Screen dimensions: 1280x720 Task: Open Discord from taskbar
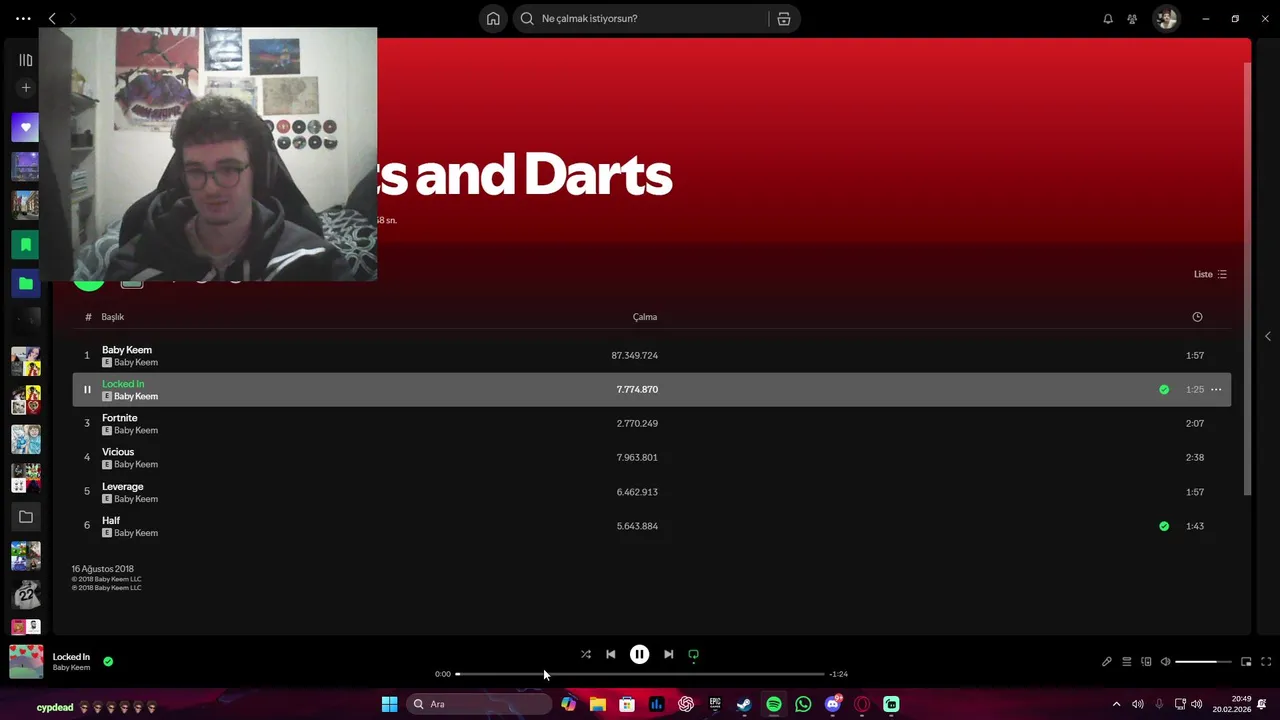833,704
